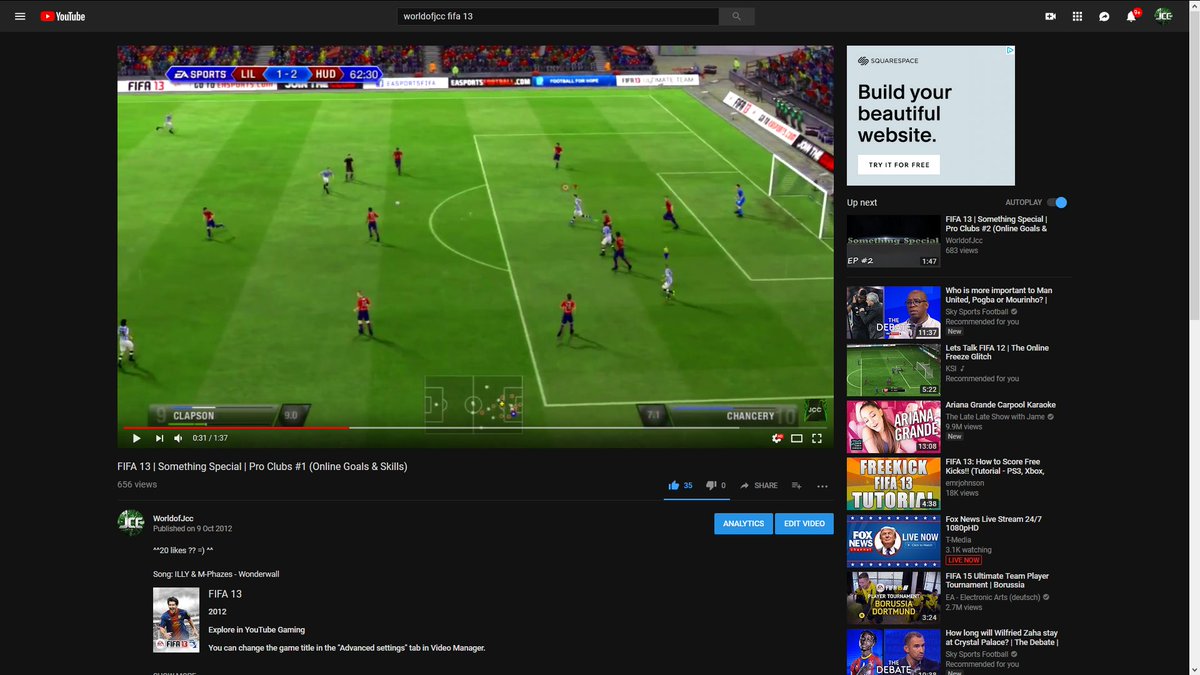
Task: Click the ANALYTICS button
Action: point(743,524)
